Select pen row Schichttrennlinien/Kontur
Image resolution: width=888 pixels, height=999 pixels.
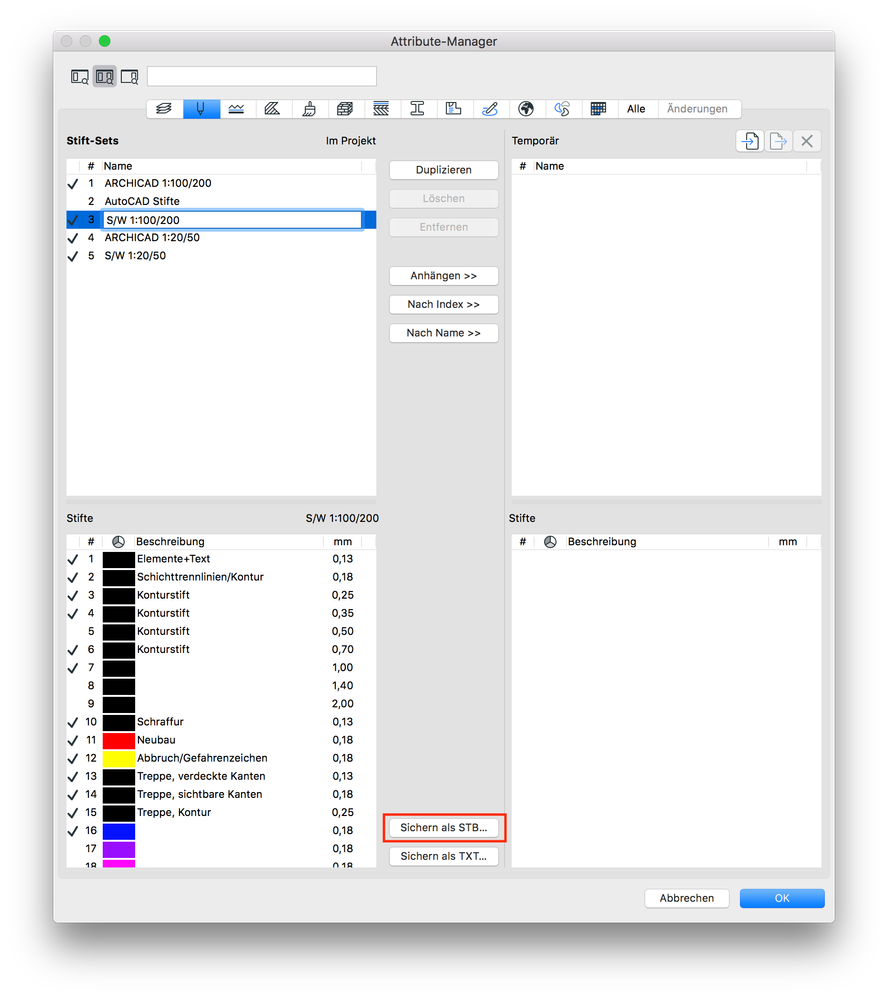(x=221, y=577)
